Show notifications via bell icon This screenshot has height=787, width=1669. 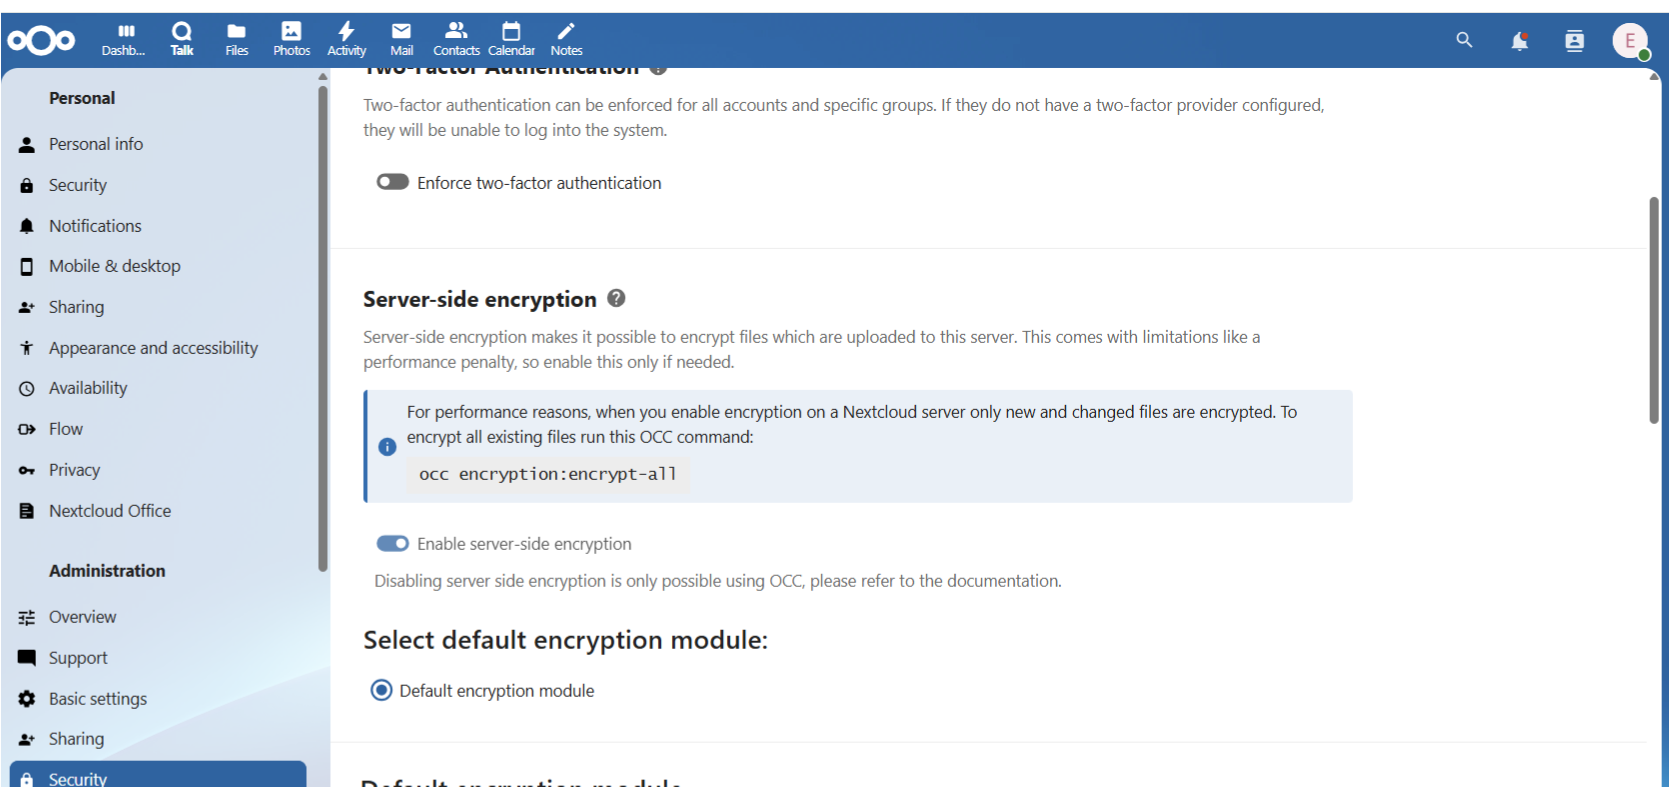point(1519,41)
